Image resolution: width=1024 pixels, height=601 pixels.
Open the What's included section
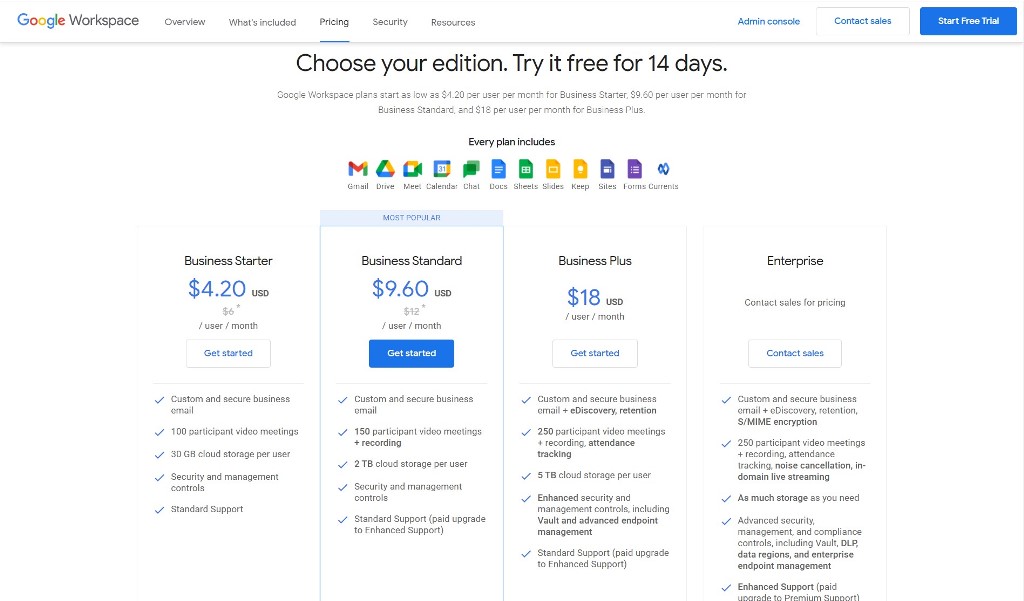[x=262, y=22]
